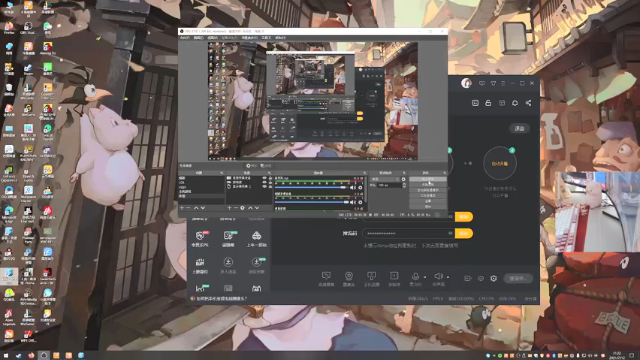This screenshot has height=360, width=640.
Task: Click Studio Mode button in OBS Controls dock
Action: pos(428,196)
